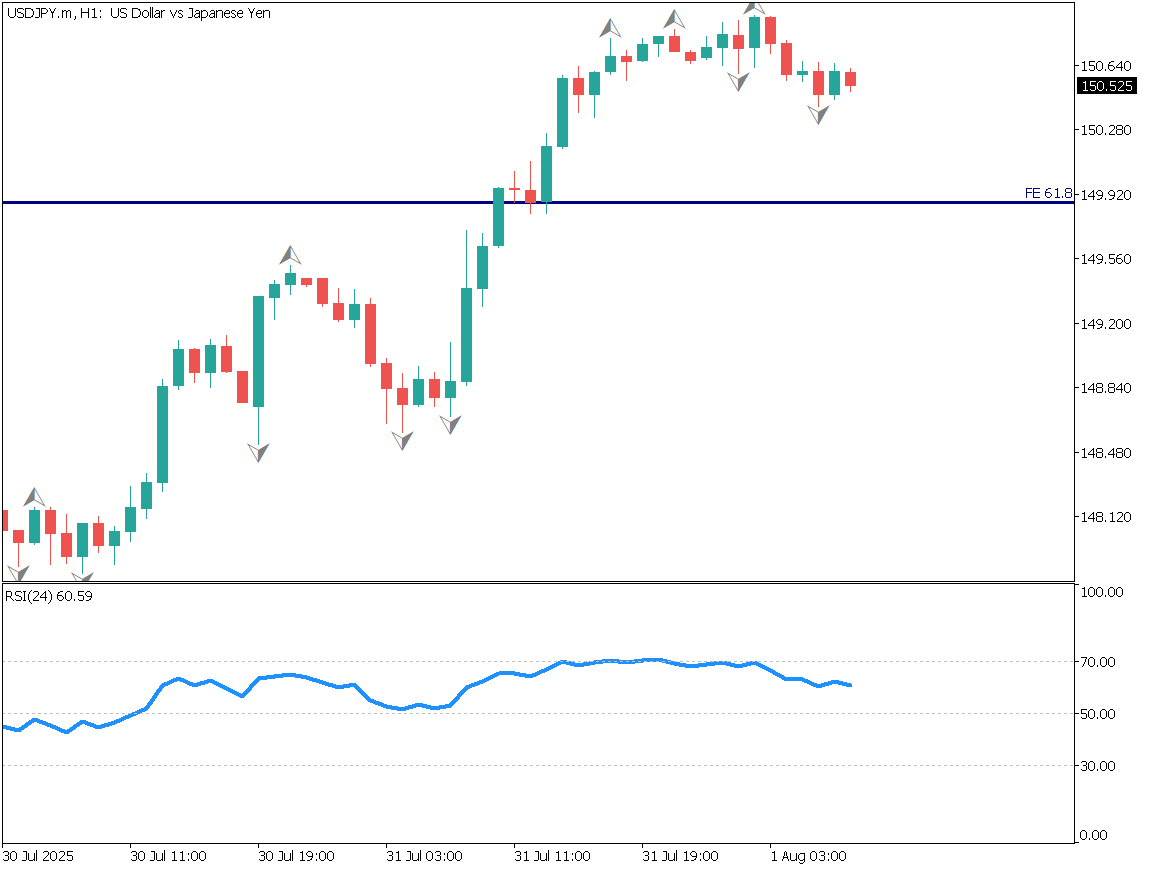
Task: Select the down fractal arrow below the 150.525 candles
Action: 819,114
